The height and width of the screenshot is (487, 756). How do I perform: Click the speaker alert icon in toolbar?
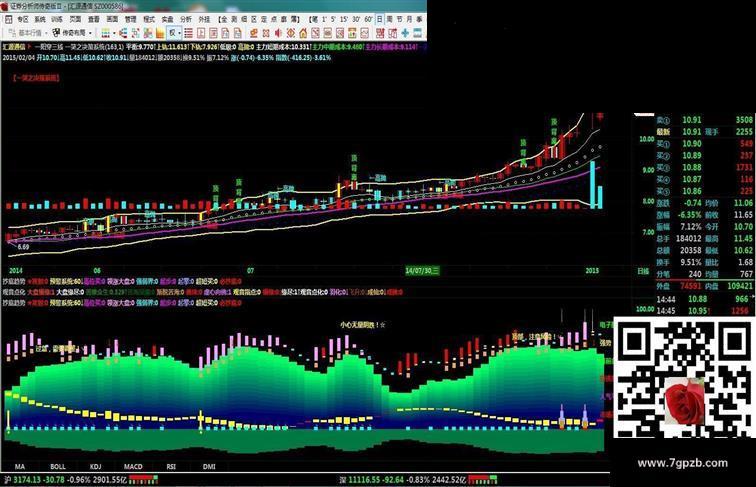click(x=278, y=33)
